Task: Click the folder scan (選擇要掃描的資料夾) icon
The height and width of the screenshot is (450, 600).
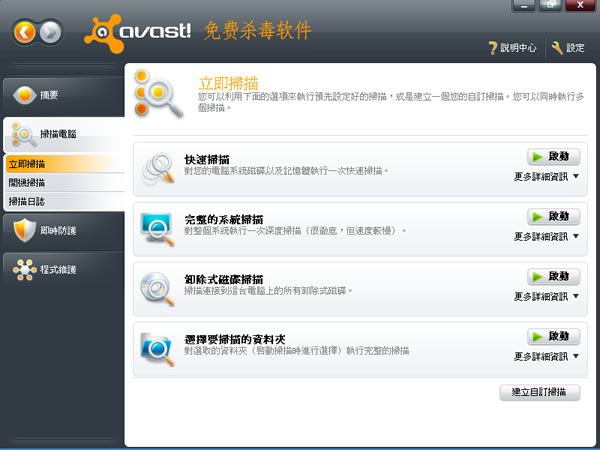Action: (159, 346)
